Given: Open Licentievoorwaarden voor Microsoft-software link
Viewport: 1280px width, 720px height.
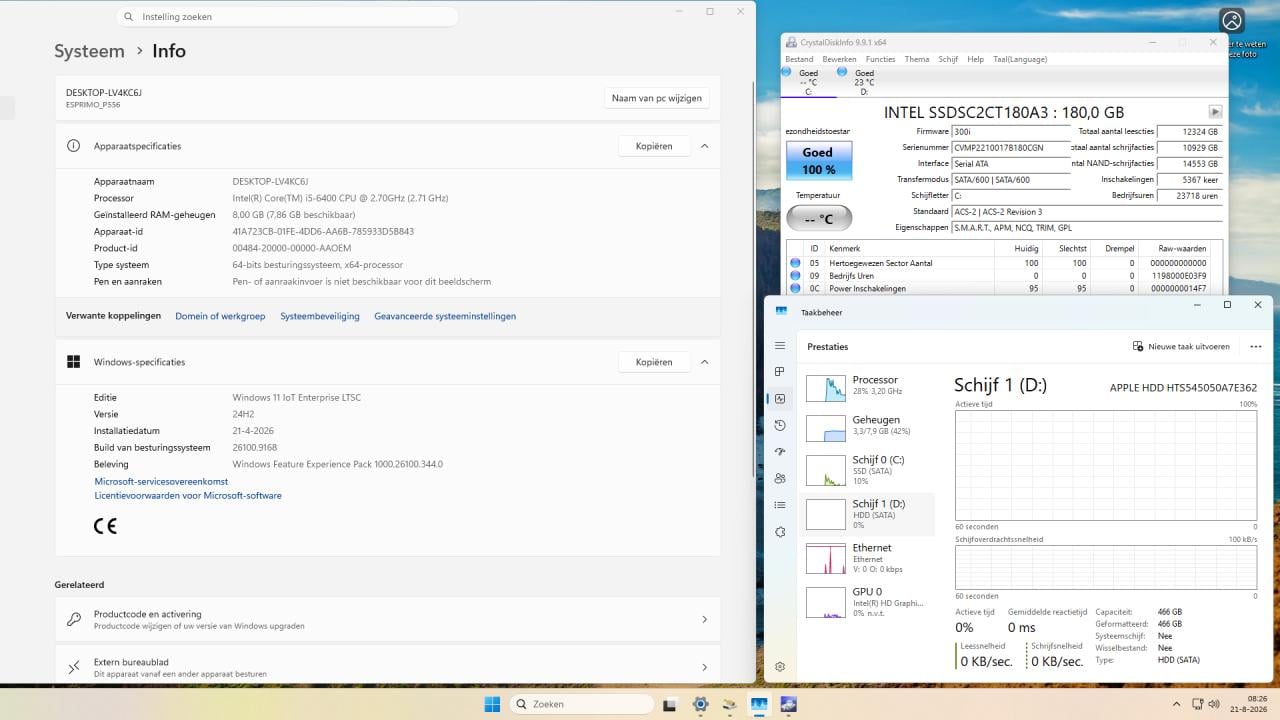Looking at the screenshot, I should click(x=188, y=496).
